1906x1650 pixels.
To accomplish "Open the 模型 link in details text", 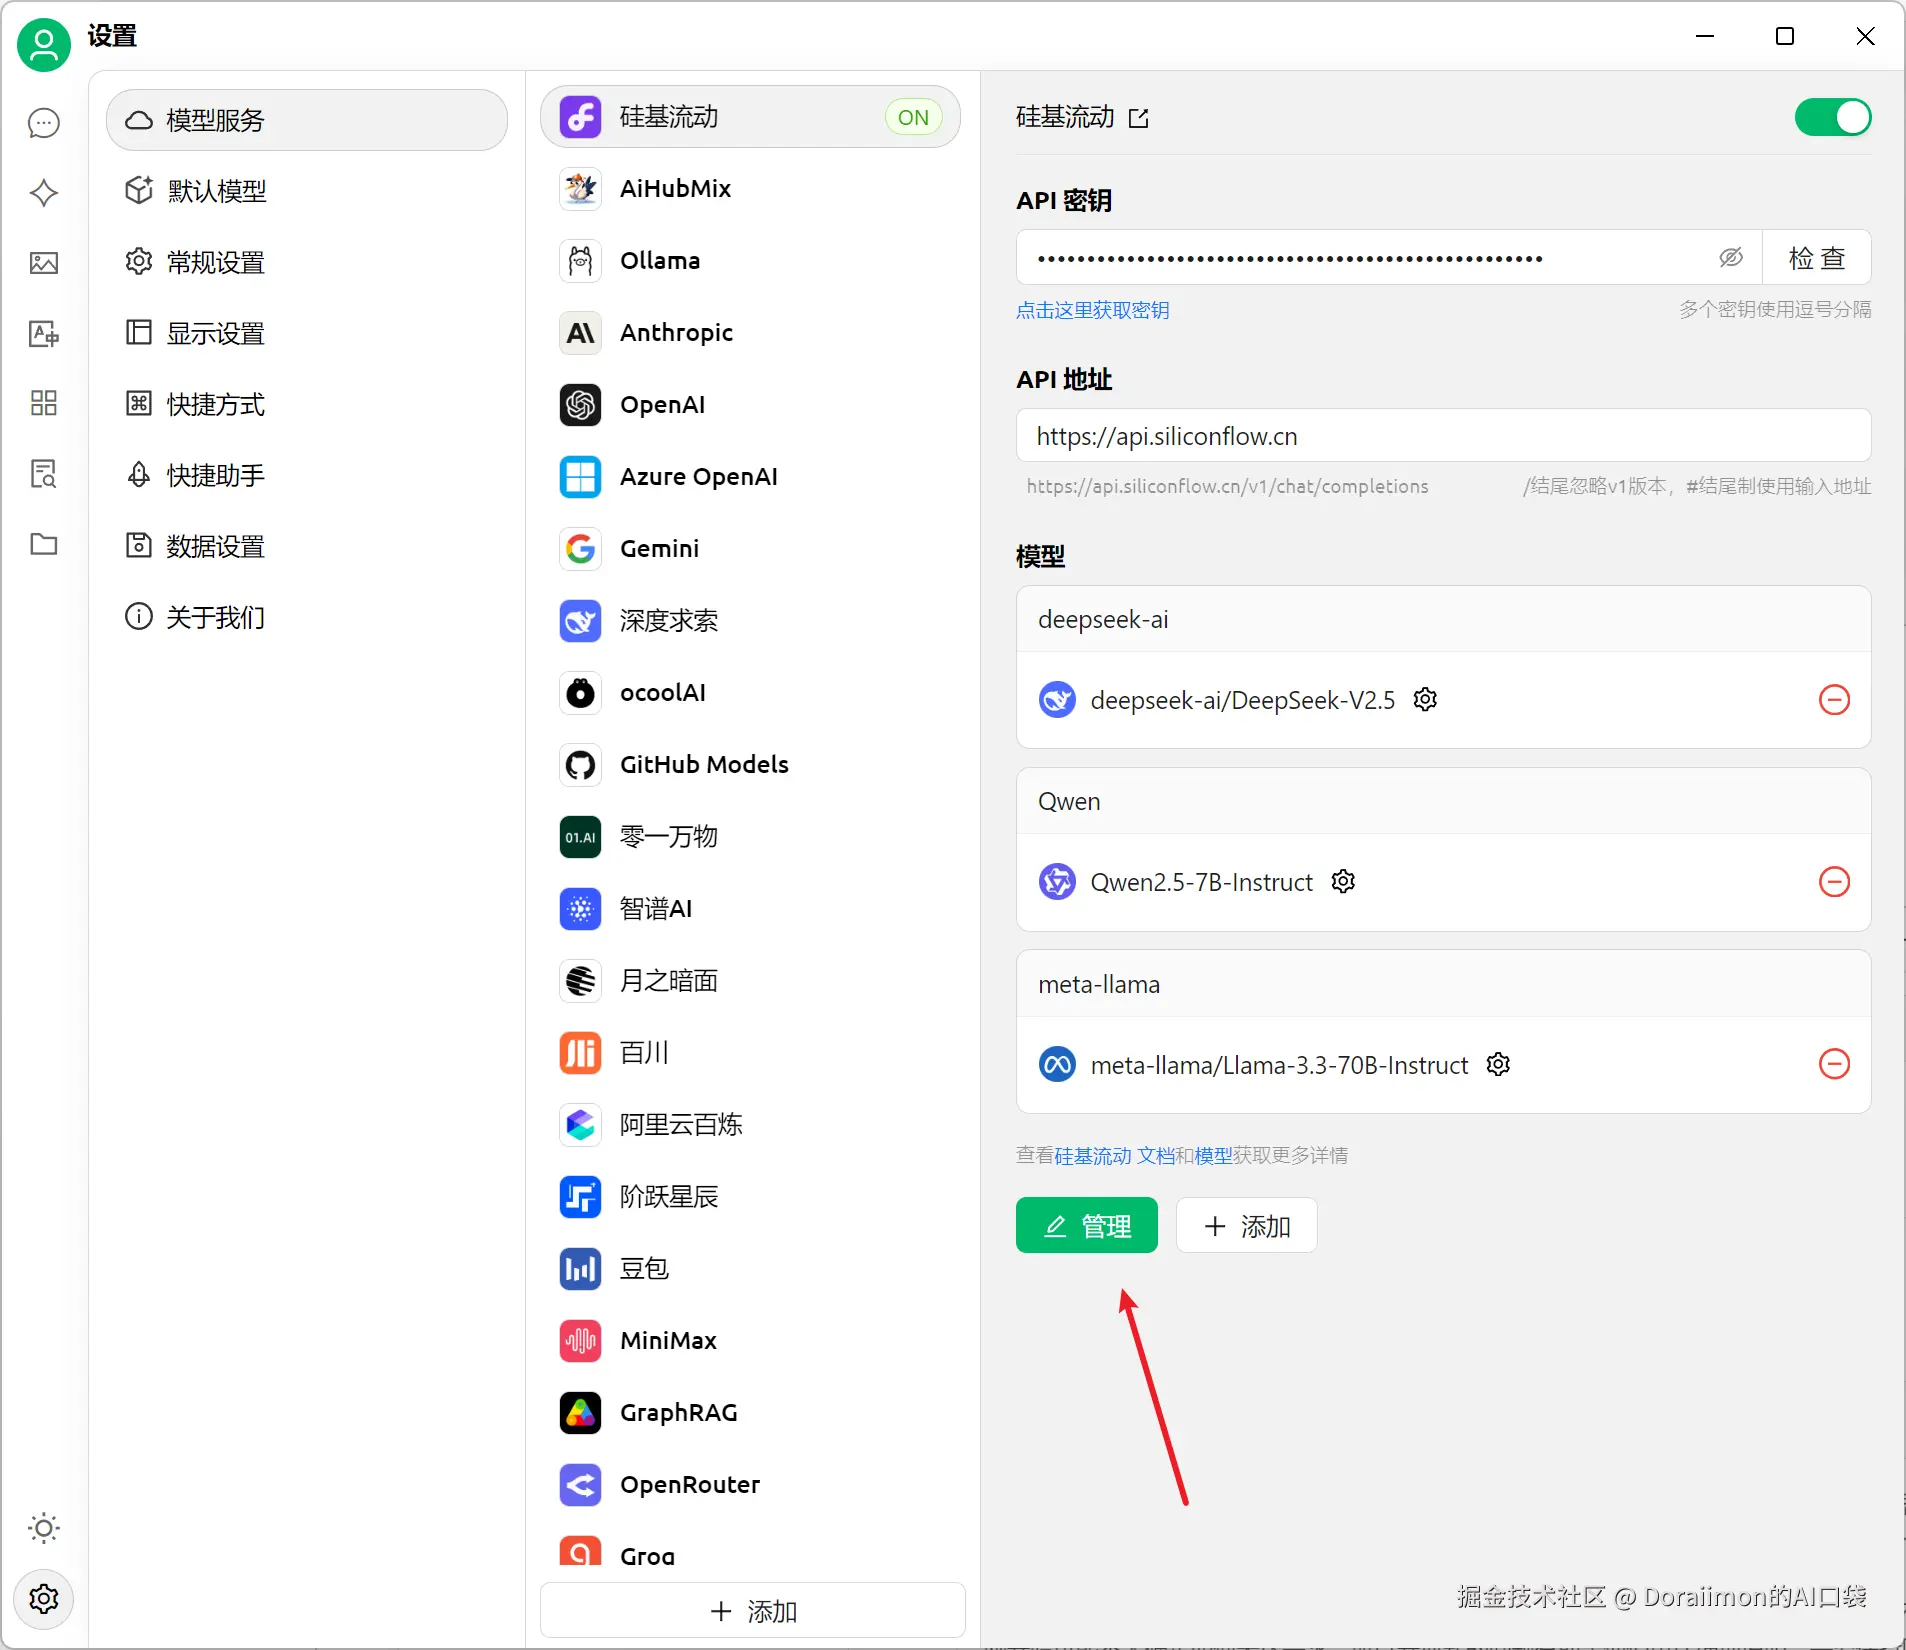I will tap(1213, 1156).
